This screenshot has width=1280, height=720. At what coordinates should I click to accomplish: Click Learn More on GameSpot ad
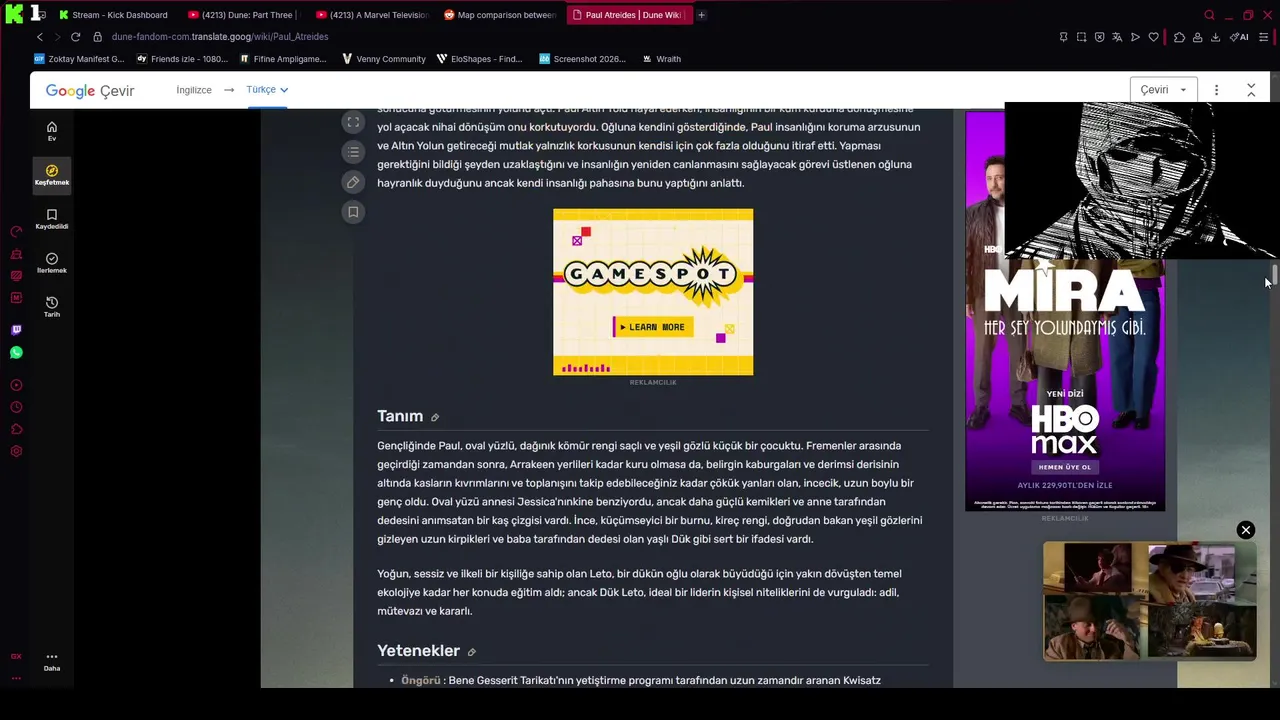pos(653,327)
